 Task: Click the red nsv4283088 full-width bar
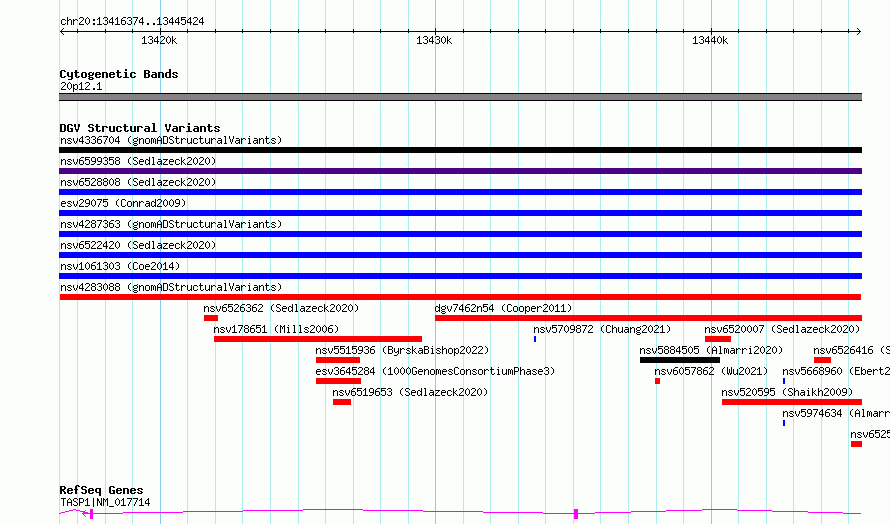click(460, 297)
